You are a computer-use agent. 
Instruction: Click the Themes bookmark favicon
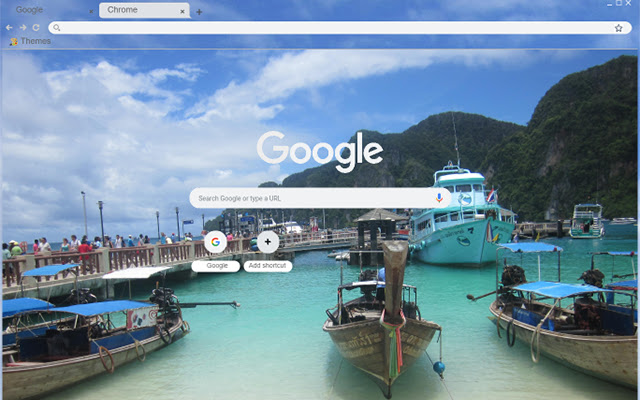pos(14,42)
